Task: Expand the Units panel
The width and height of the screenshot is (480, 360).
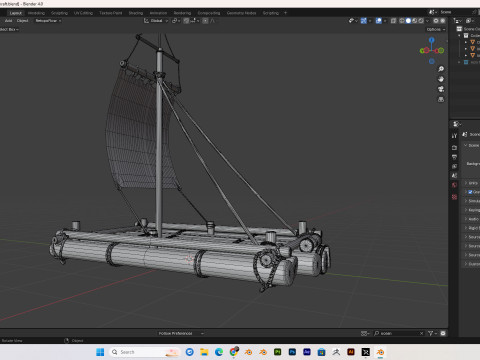Action: click(472, 183)
